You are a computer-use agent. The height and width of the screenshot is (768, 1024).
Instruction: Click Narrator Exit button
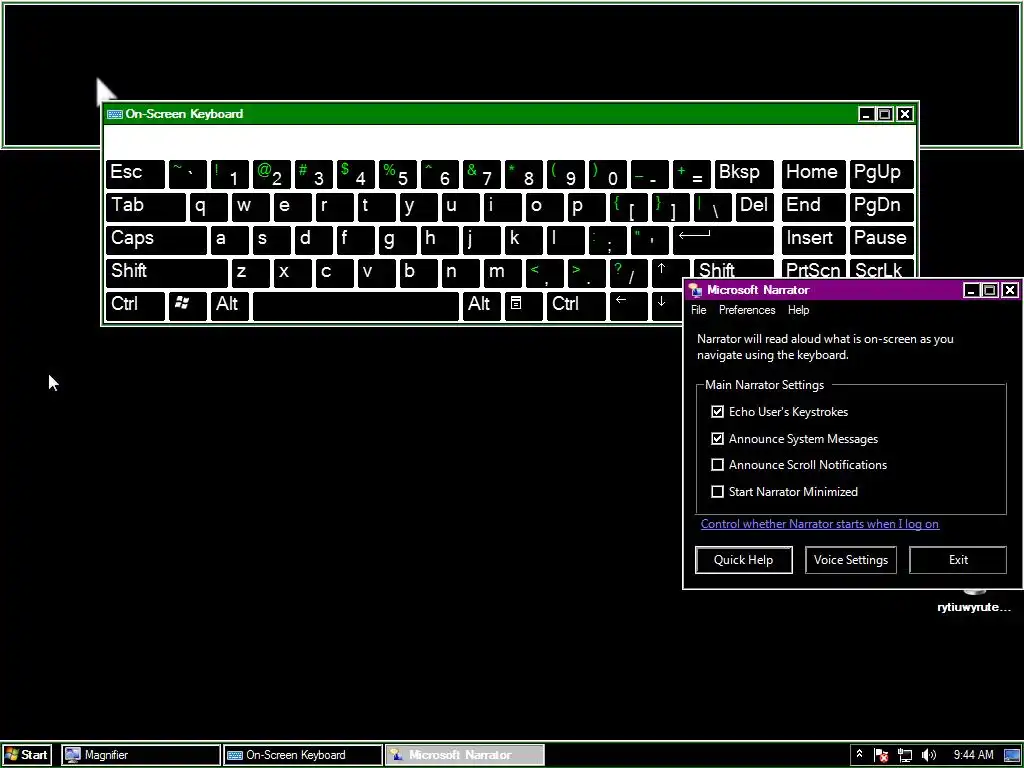click(x=958, y=560)
